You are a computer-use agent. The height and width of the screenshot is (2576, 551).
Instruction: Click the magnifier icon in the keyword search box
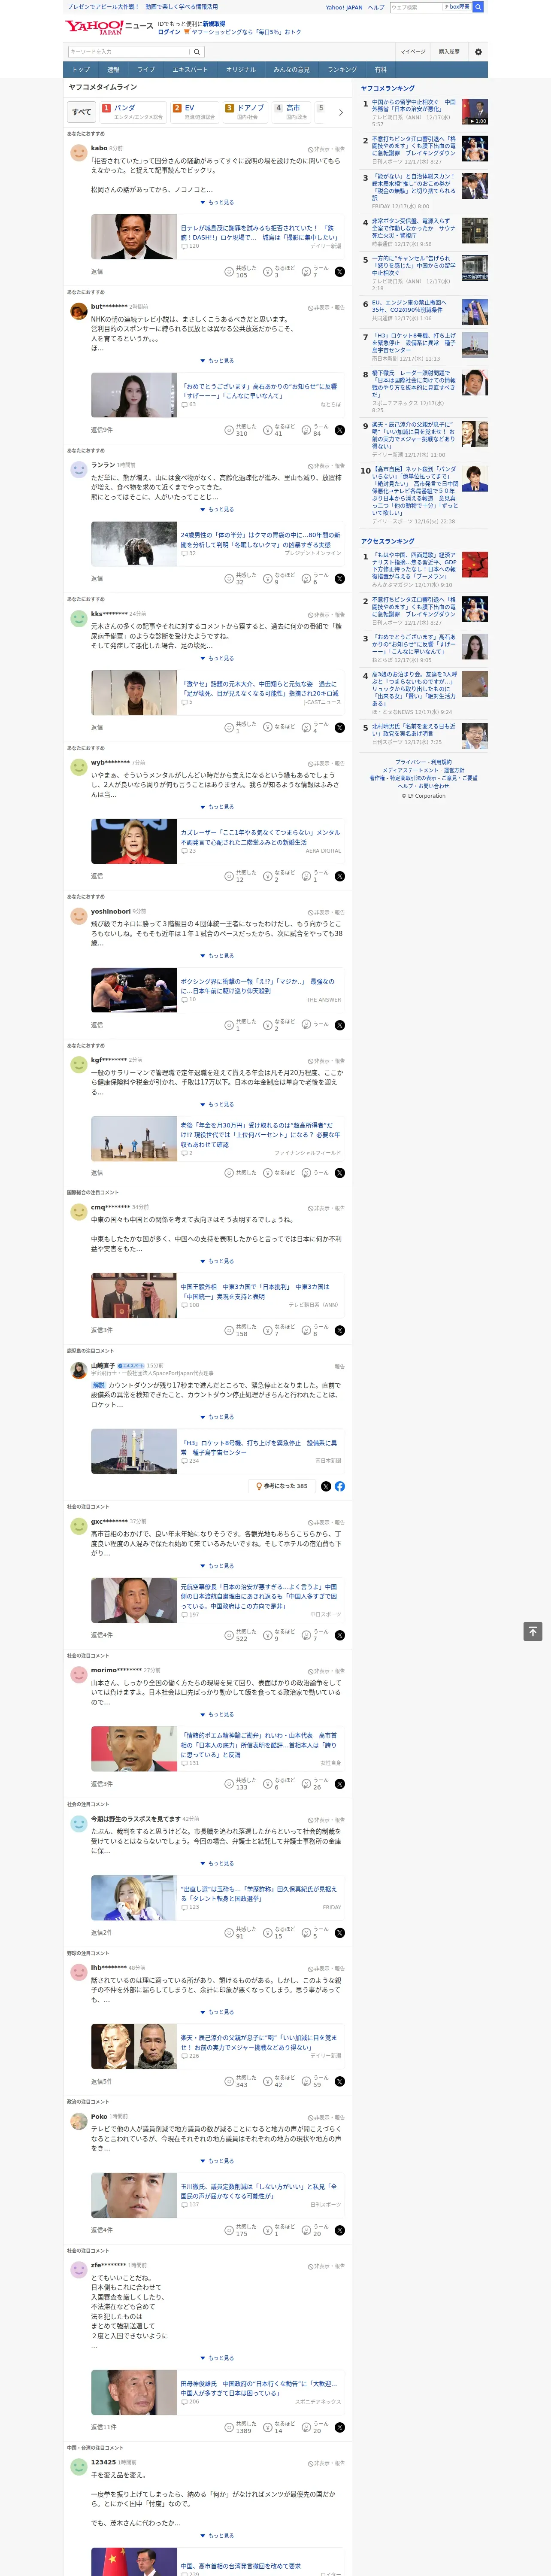pos(197,52)
